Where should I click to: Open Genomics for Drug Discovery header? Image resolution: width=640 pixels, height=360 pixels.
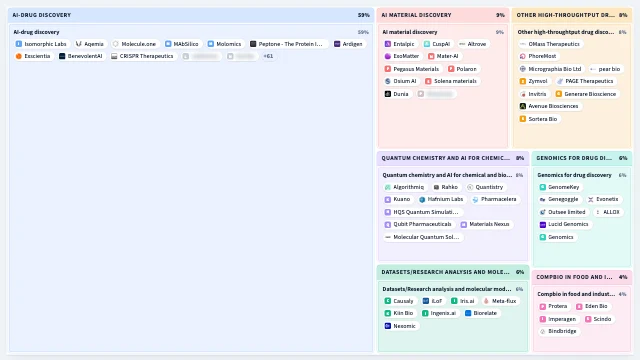[582, 158]
